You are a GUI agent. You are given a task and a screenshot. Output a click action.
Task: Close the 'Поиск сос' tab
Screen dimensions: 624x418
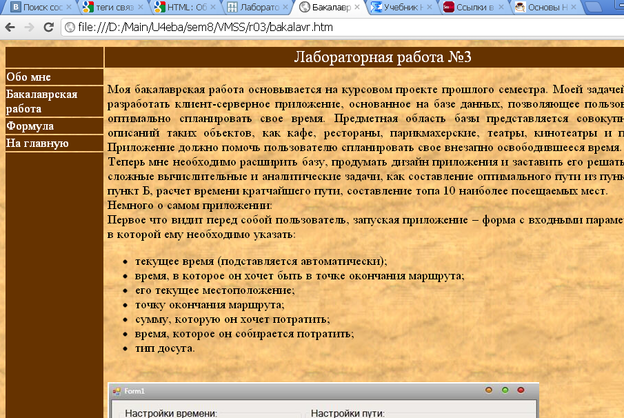(x=69, y=7)
